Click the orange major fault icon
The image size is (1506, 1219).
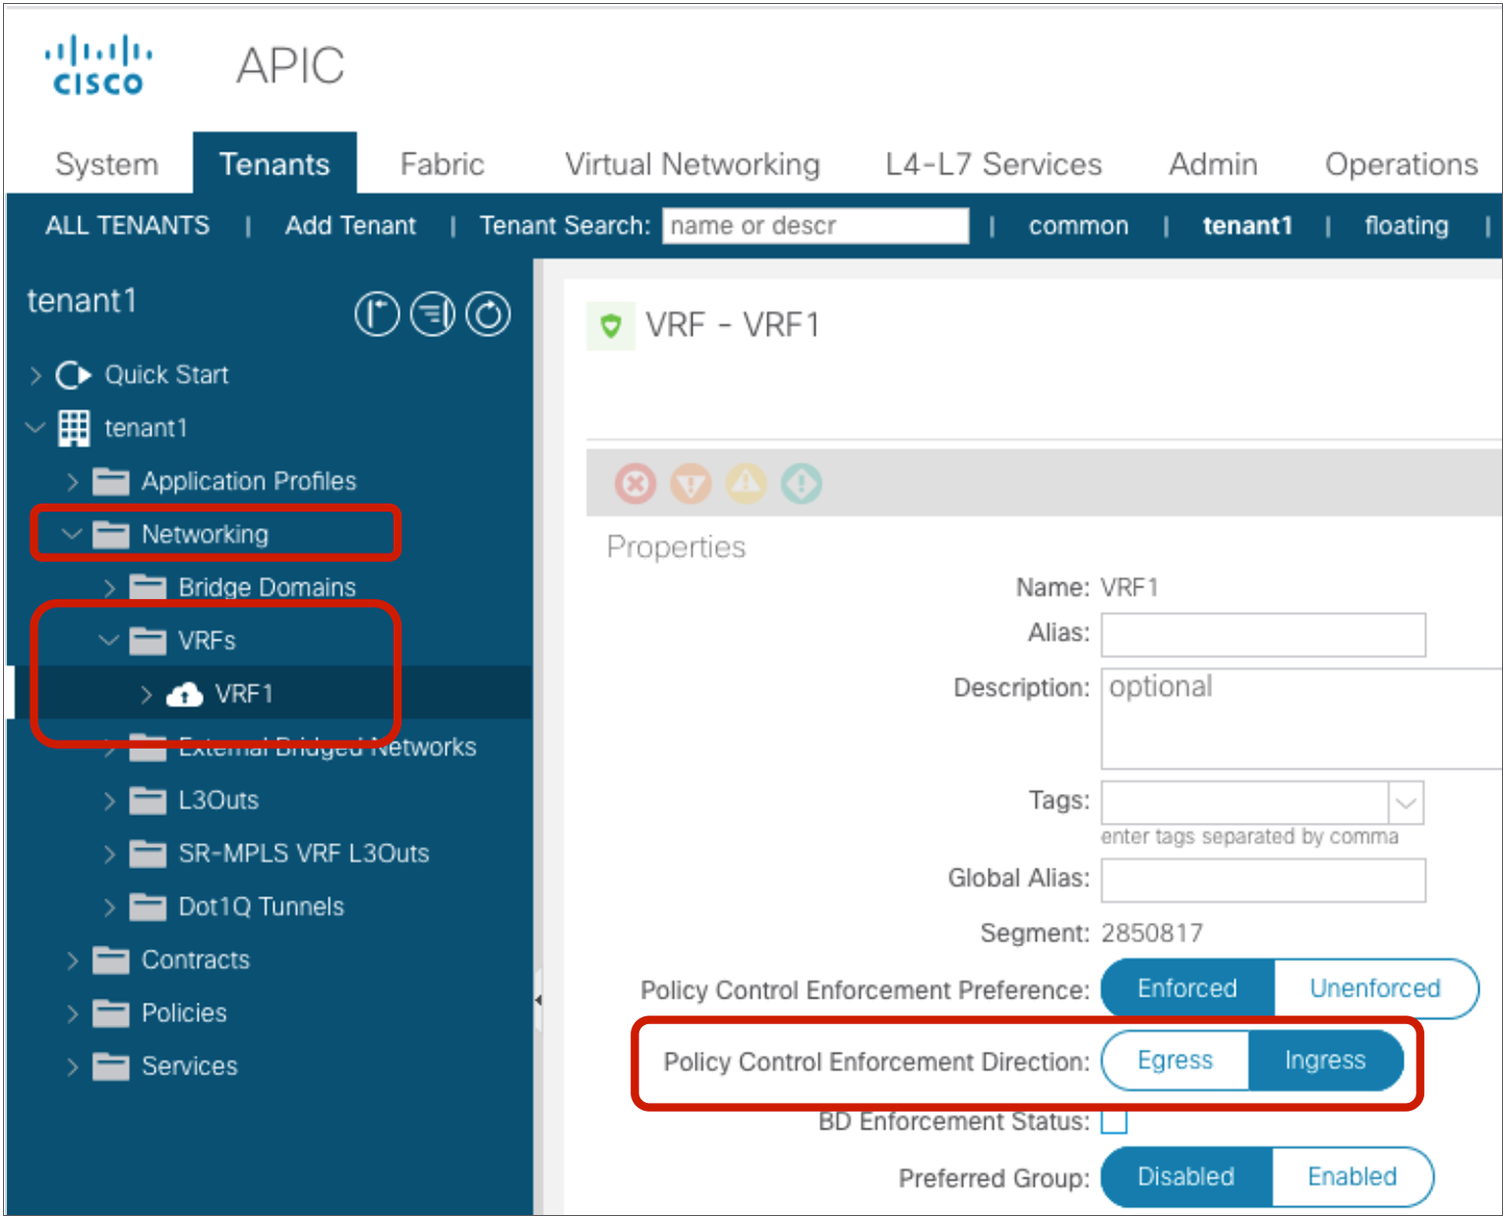[691, 484]
